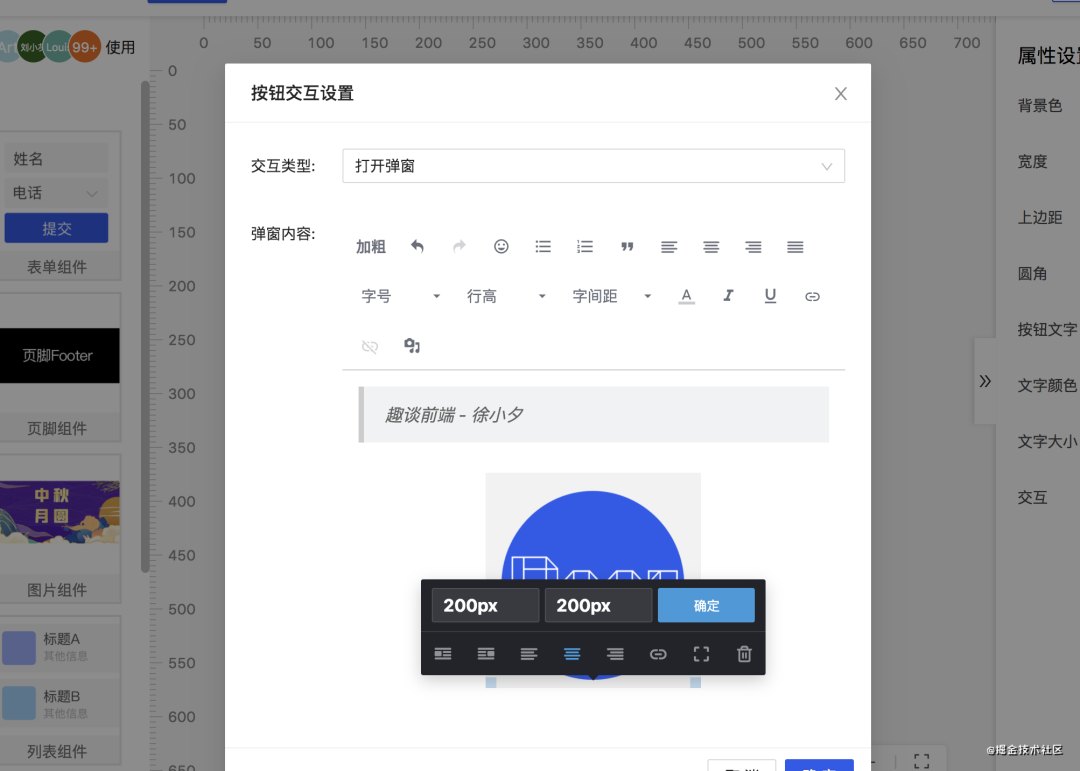Screen dimensions: 1080x771
Task: Center image in image popup
Action: (x=572, y=654)
